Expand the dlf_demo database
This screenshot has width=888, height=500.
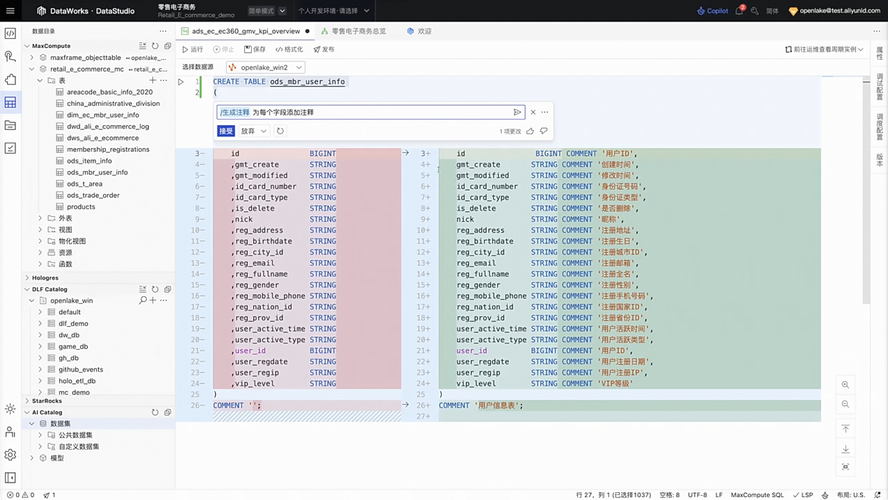(40, 323)
